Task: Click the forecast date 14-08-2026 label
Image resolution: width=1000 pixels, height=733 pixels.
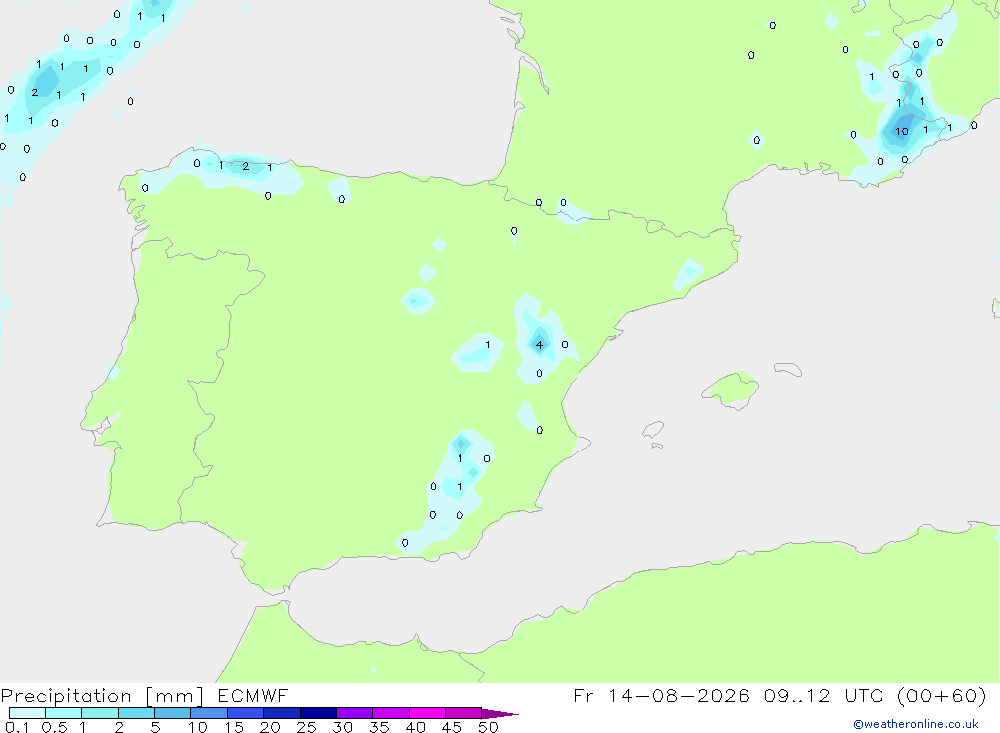Action: [678, 695]
